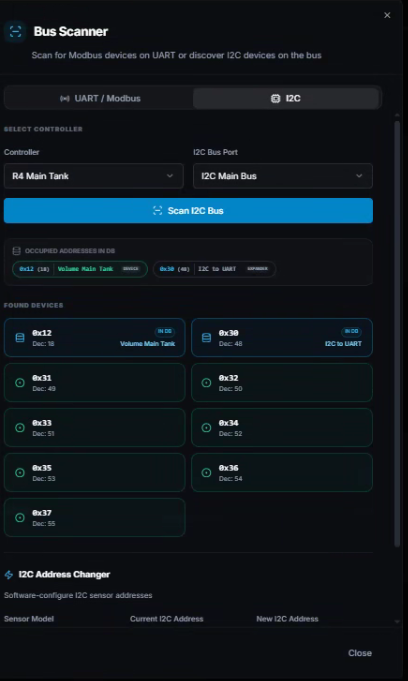This screenshot has width=408, height=681.
Task: Click the circle icon on the 0x37 card
Action: 20,518
